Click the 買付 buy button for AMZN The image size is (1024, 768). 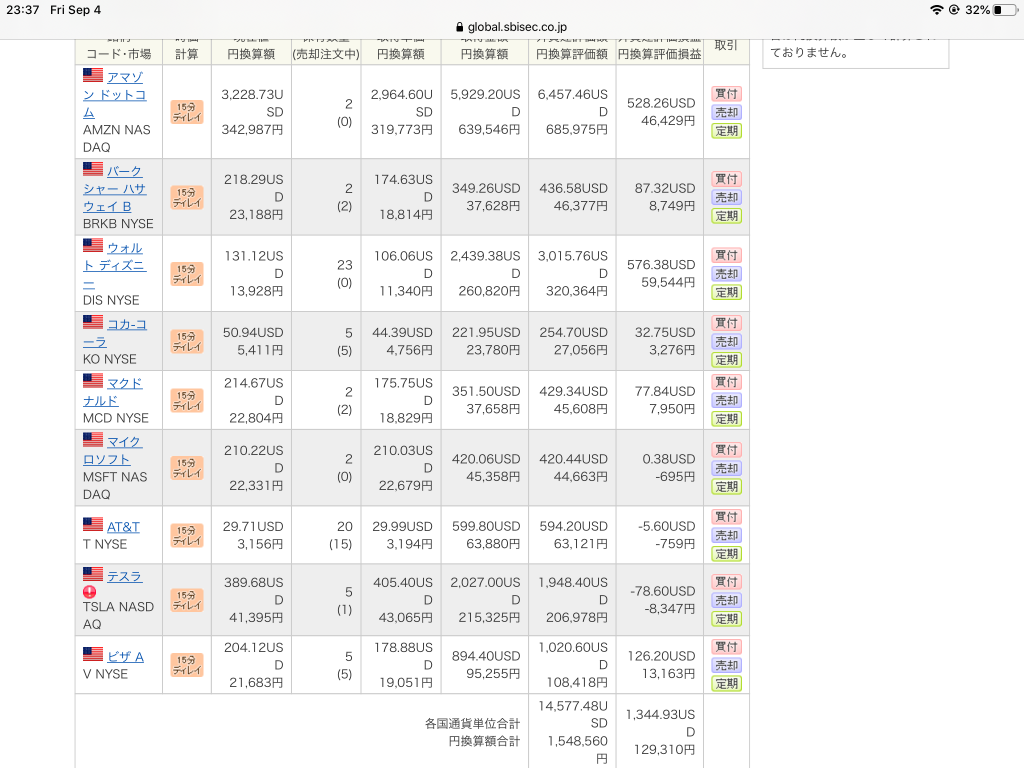(726, 94)
